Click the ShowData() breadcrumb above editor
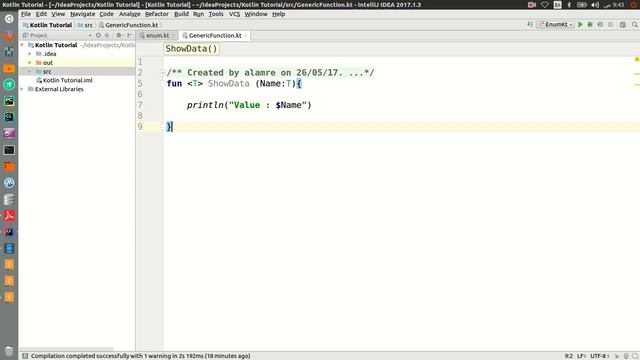 tap(191, 49)
